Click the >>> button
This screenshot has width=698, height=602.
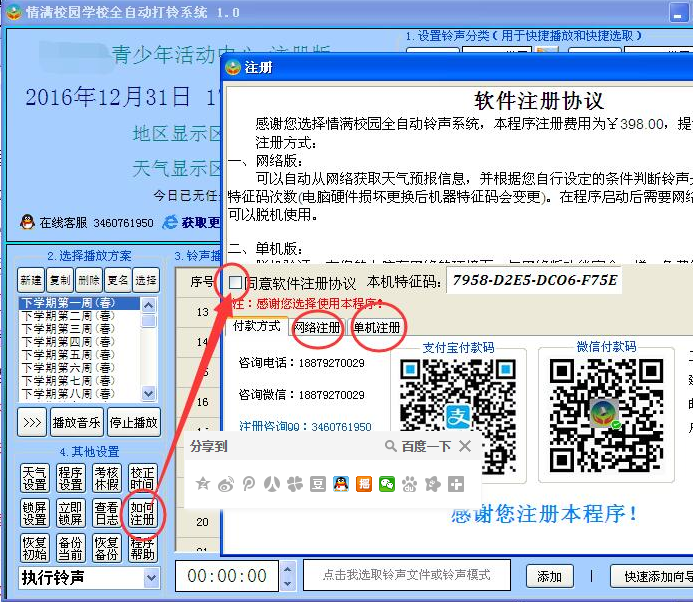click(x=32, y=422)
